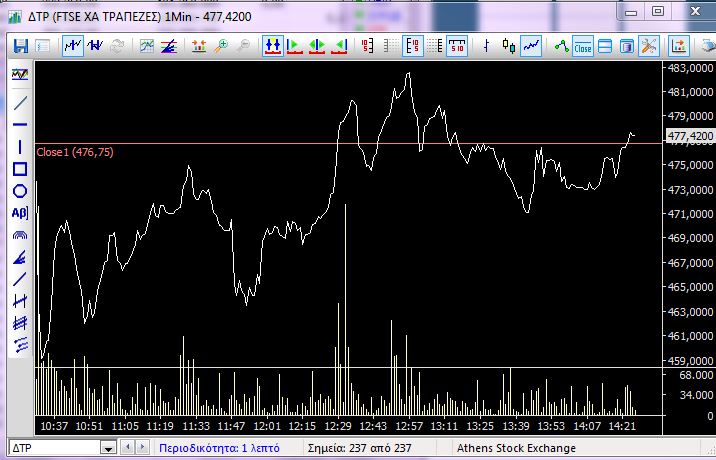The height and width of the screenshot is (460, 716).
Task: Click the partially visible printer icon
Action: tap(709, 46)
